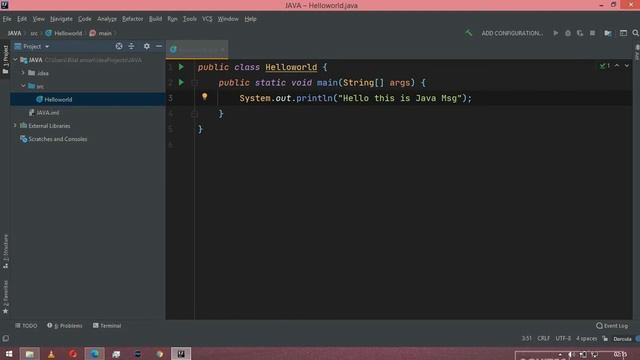Open the Terminal tool window
The width and height of the screenshot is (640, 360).
point(107,326)
